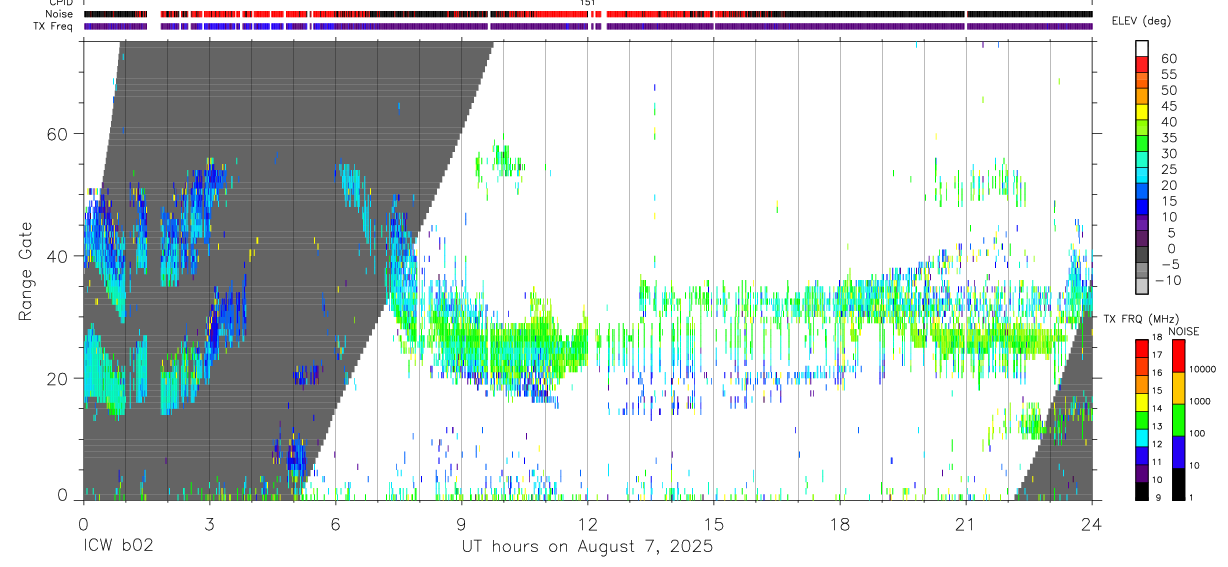Click the blue 10–100 NOISE swatch
The image size is (1228, 567).
(1178, 452)
